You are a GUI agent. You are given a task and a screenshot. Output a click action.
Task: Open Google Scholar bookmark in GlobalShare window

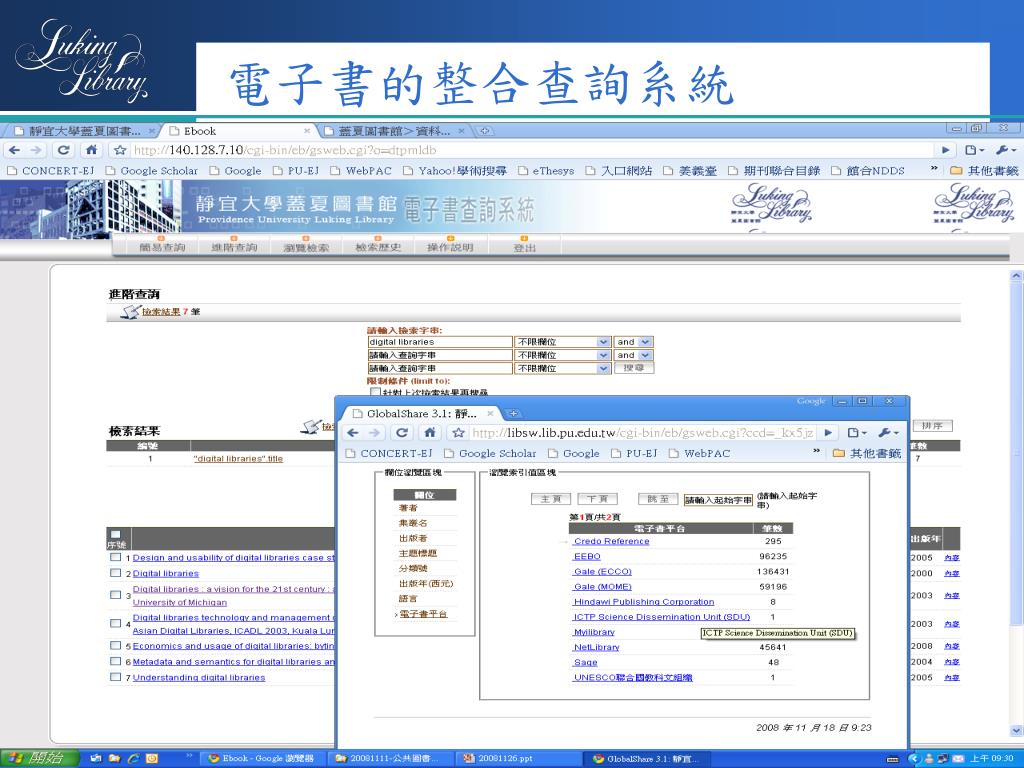pos(490,453)
